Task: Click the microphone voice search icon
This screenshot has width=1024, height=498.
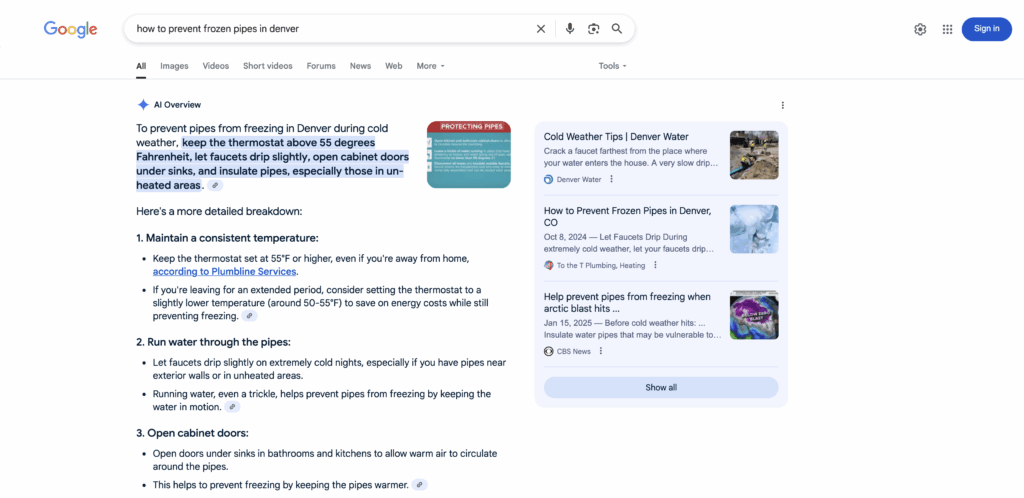Action: pos(569,29)
